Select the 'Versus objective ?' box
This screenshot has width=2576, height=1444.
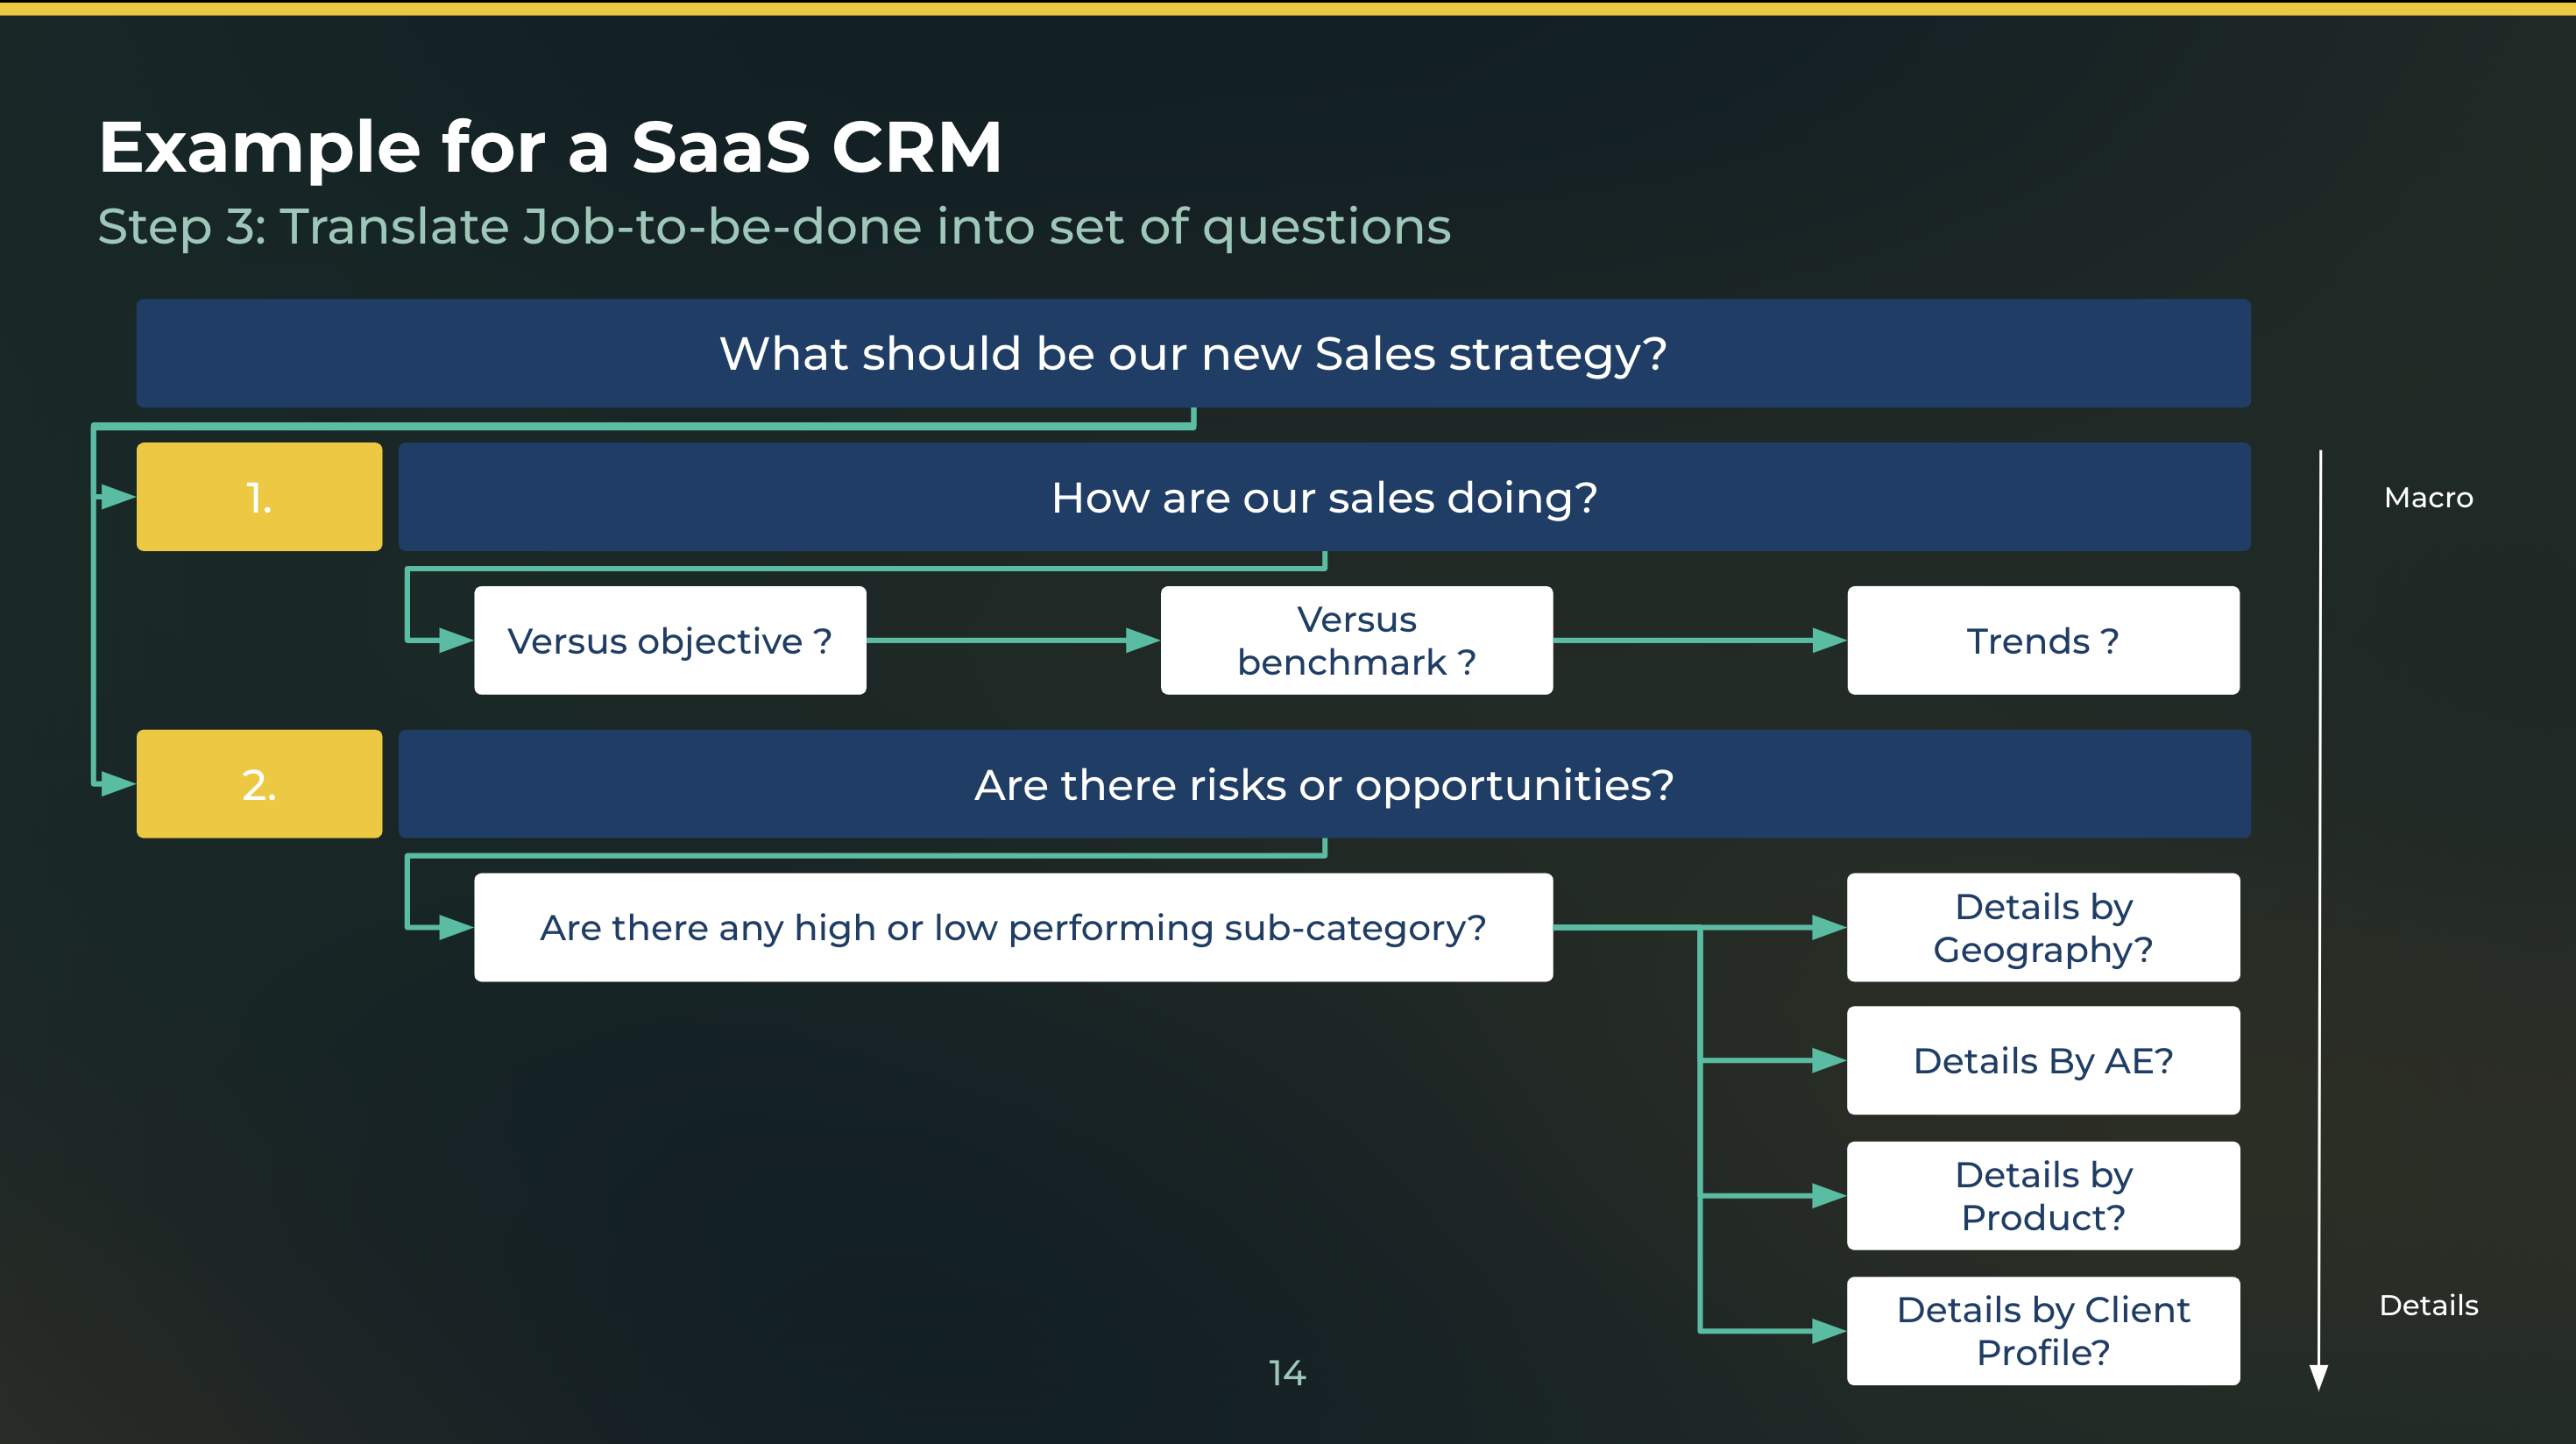click(669, 640)
